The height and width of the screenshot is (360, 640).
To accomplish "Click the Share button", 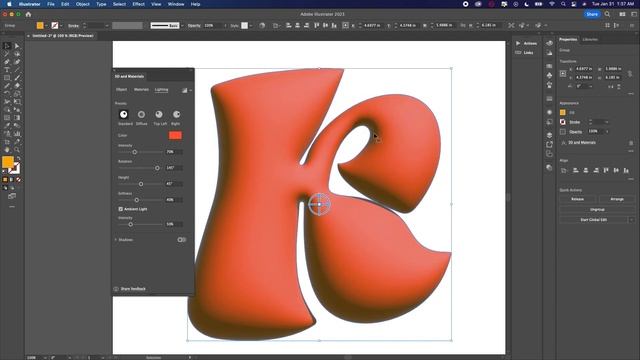I will click(592, 14).
